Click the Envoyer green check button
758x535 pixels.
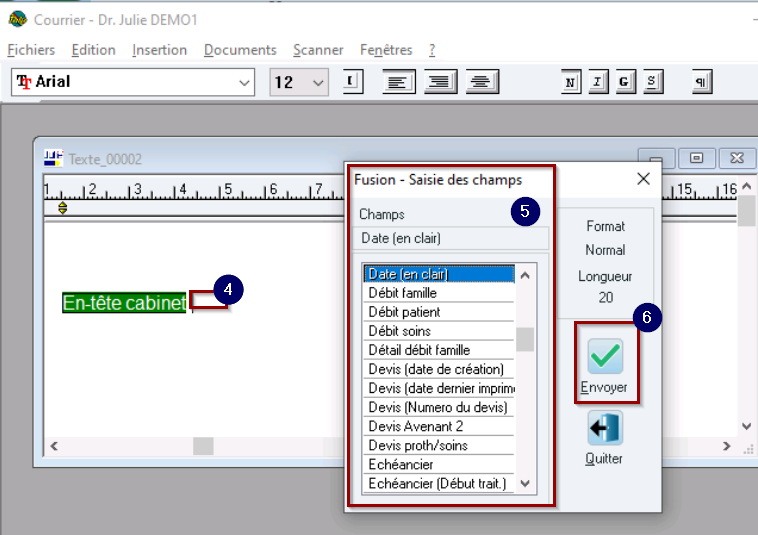click(x=605, y=357)
